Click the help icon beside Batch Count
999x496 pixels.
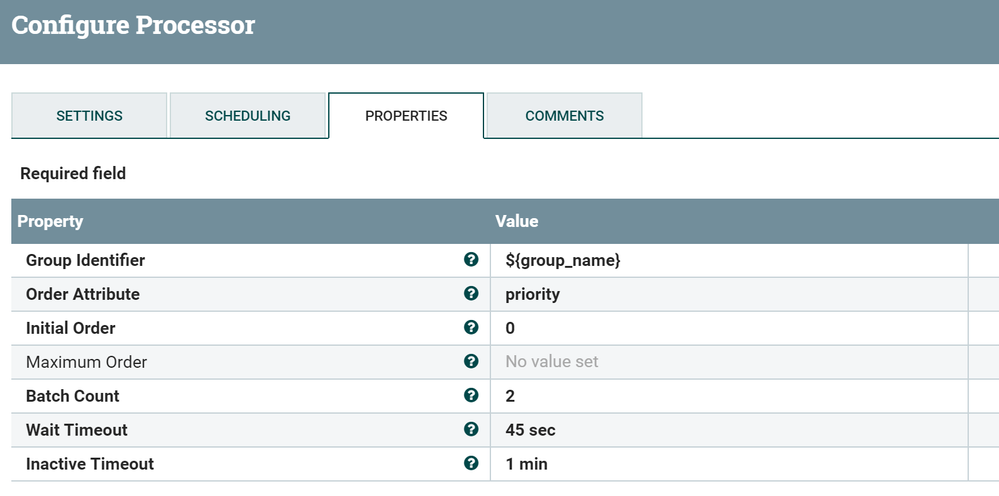tap(471, 396)
